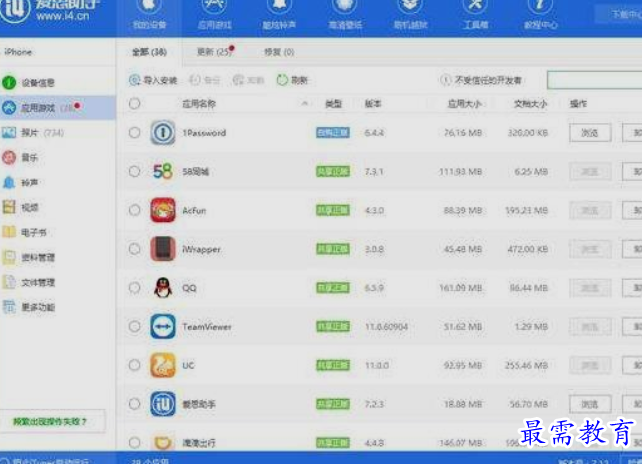Select the 58同城 row checkbox
642x464 pixels.
(134, 171)
